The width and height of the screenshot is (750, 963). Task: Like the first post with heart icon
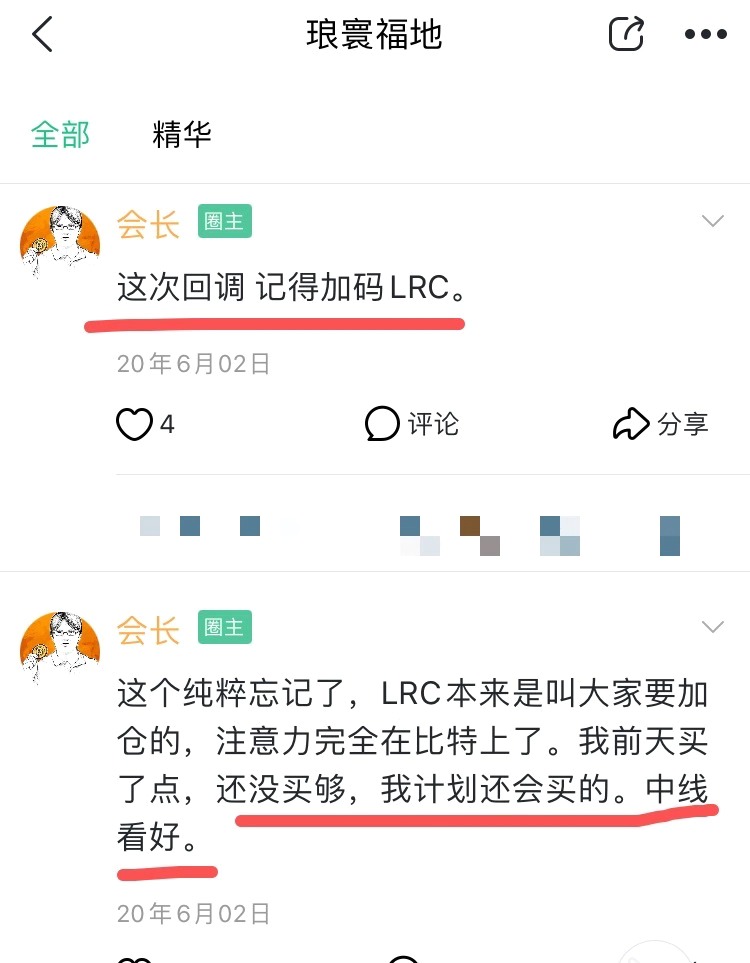tap(134, 424)
